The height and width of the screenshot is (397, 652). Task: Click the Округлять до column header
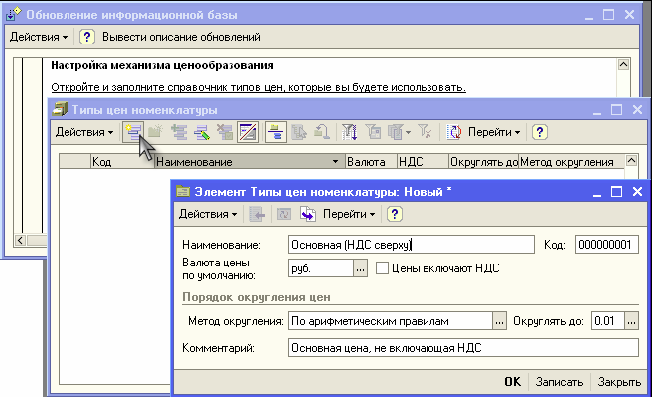pos(484,162)
